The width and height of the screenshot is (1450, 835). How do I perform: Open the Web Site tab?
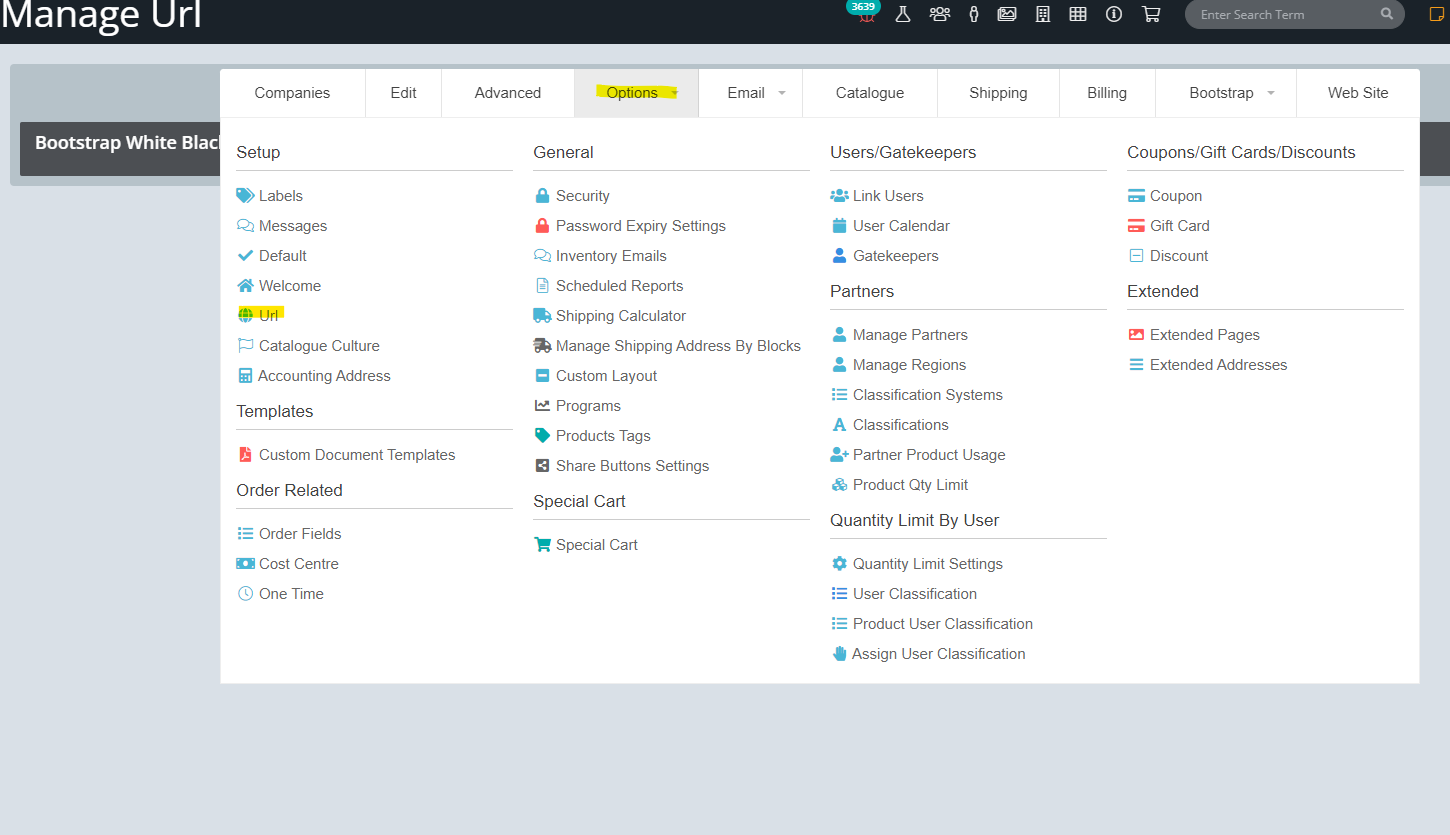(1358, 93)
